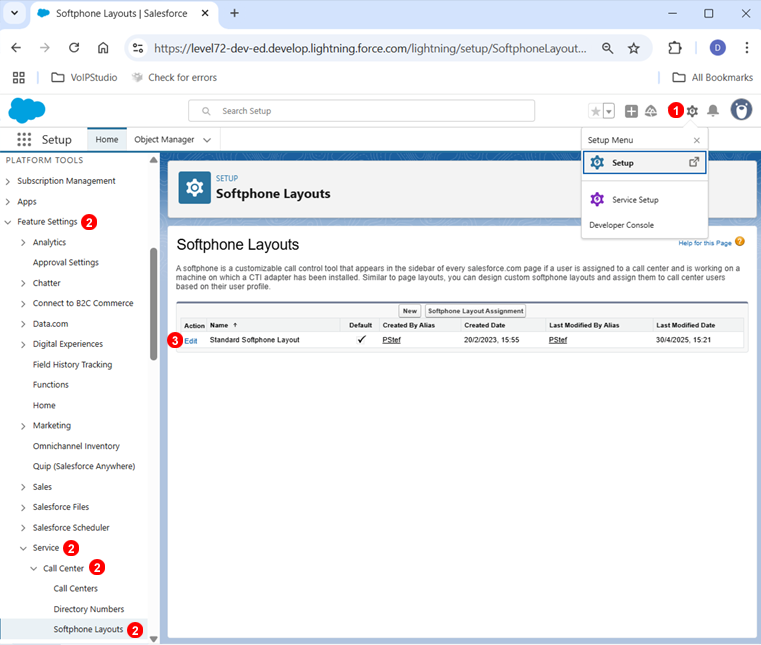
Task: Expand Chatter tree node
Action: (23, 283)
